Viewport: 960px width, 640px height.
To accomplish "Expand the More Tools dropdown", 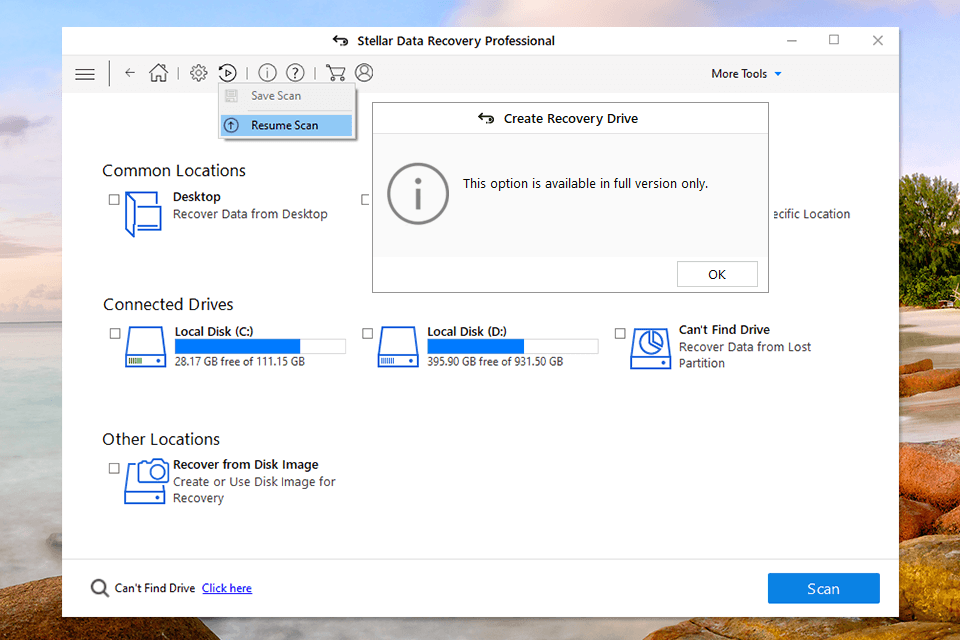I will tap(746, 74).
